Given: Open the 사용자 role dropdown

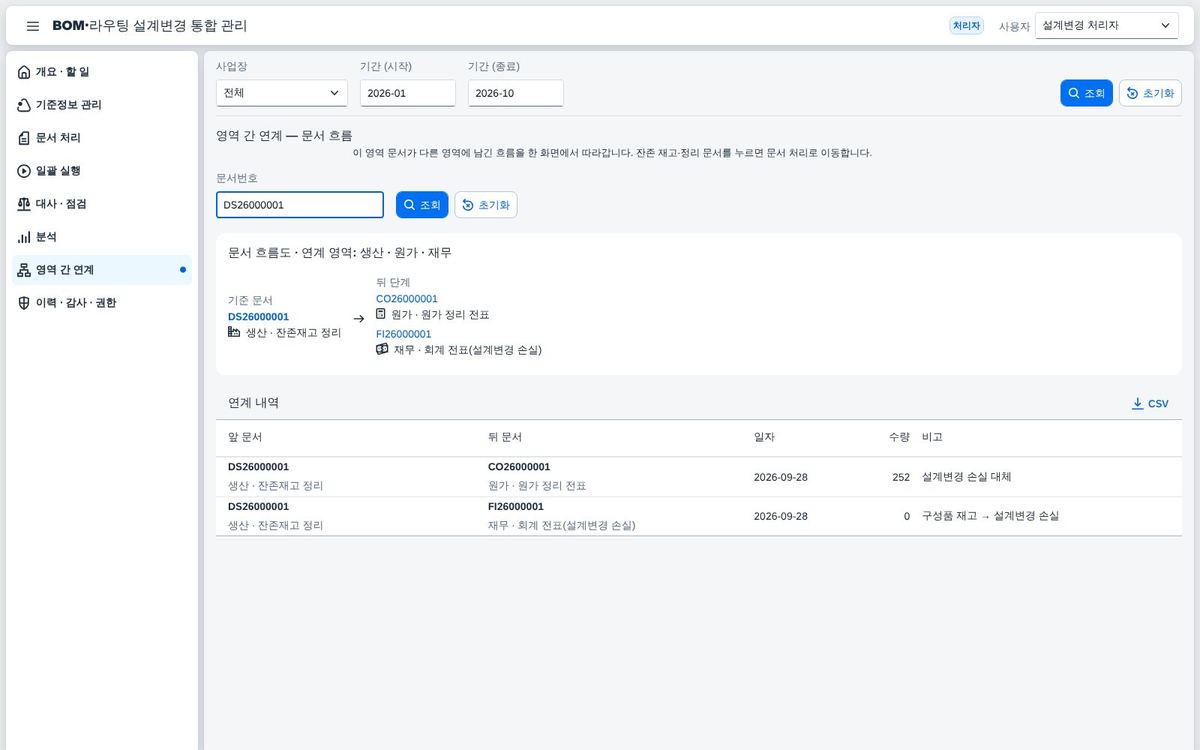Looking at the screenshot, I should [1107, 26].
